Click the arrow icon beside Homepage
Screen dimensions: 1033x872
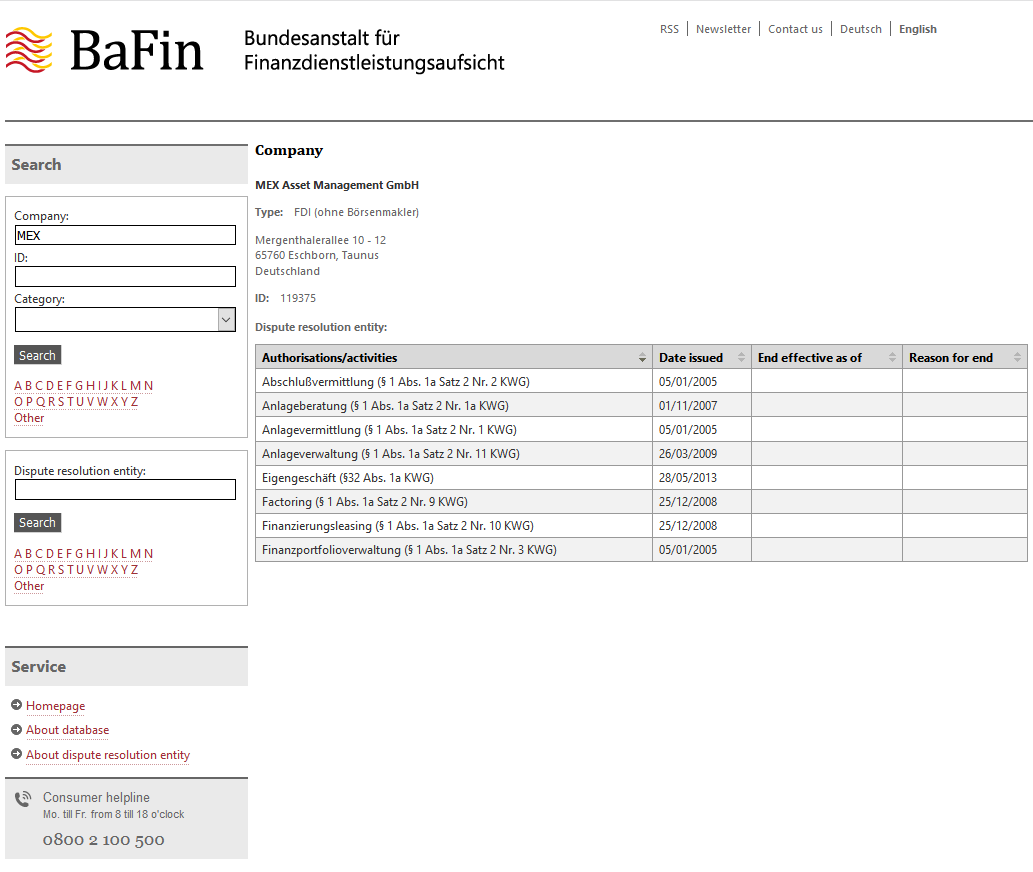click(16, 705)
